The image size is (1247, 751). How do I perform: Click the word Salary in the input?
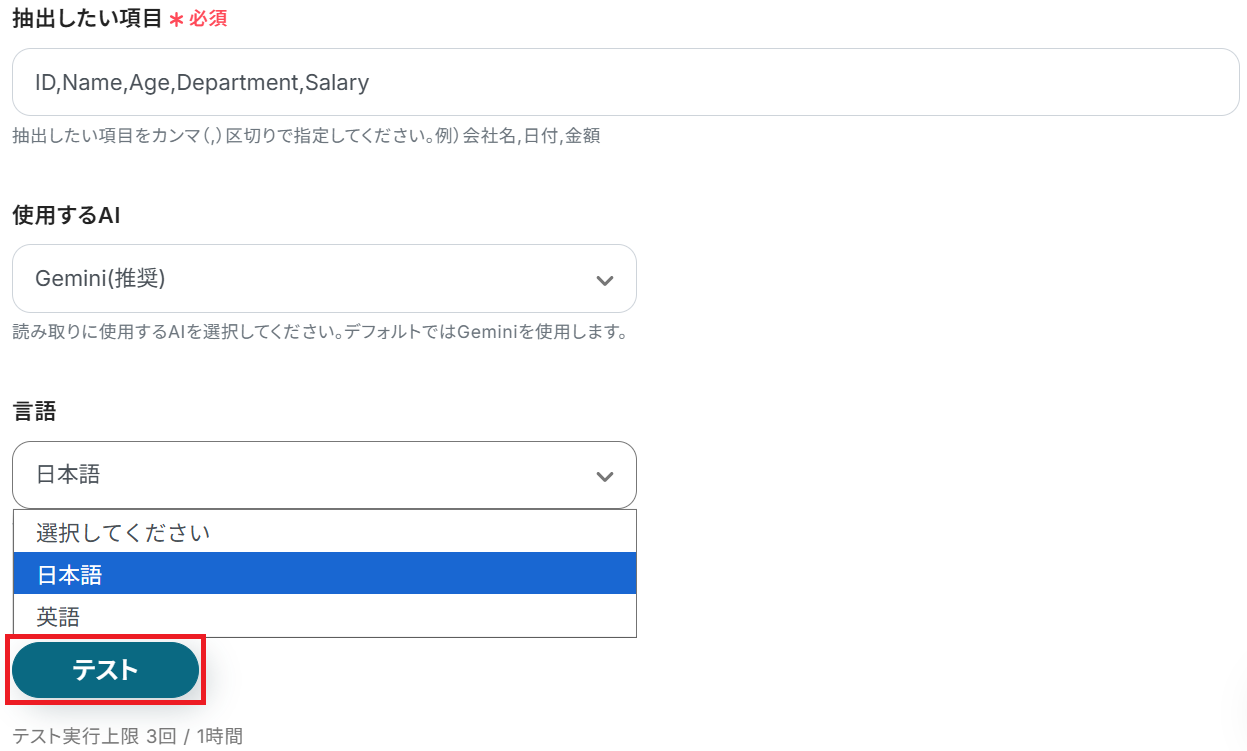click(x=337, y=83)
